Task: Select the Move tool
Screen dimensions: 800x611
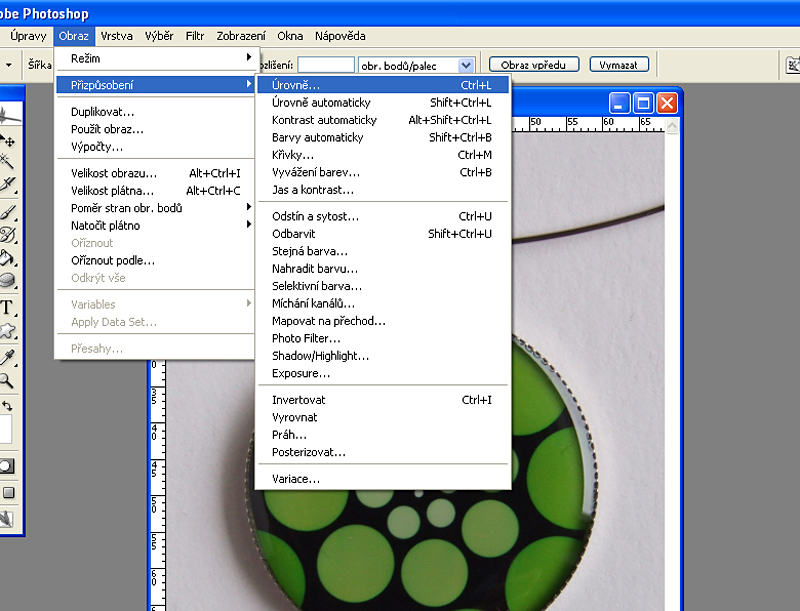Action: 8,140
